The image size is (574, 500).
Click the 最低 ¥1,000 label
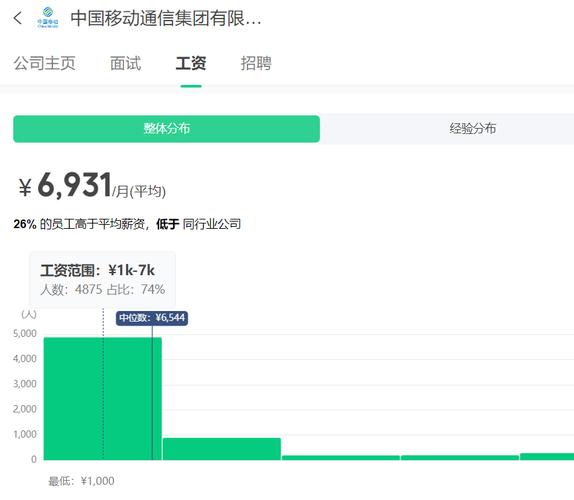pos(81,481)
